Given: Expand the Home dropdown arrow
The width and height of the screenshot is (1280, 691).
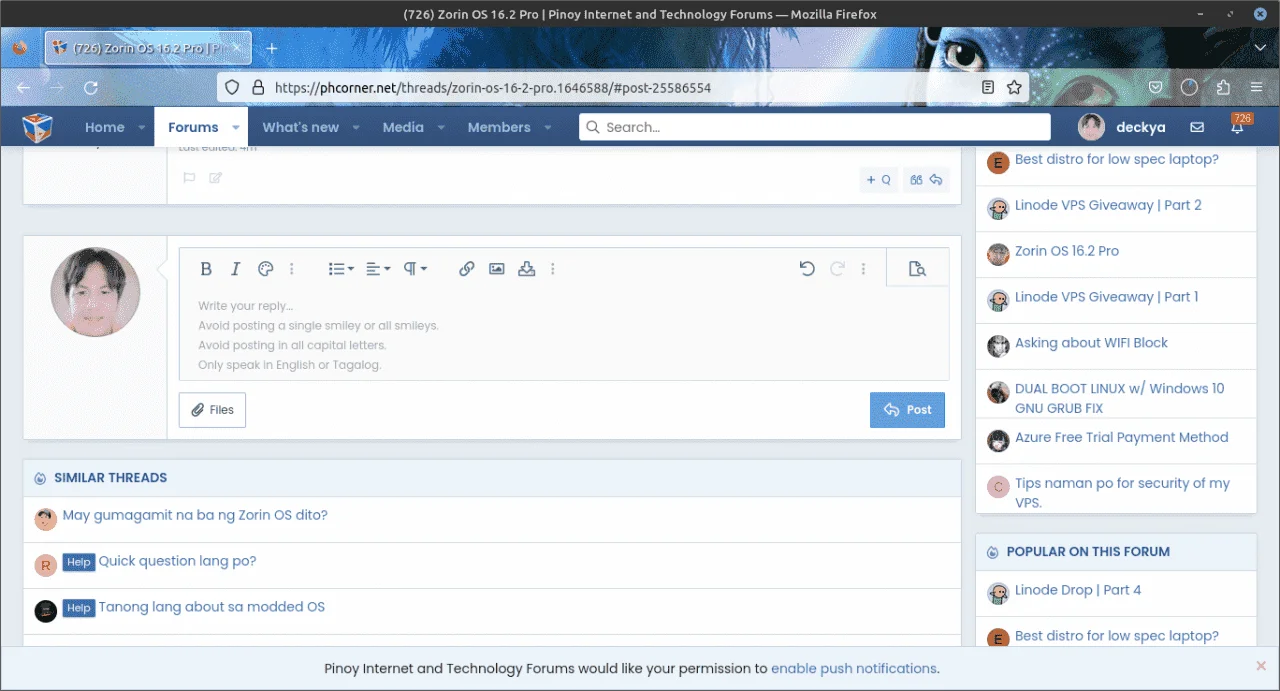Looking at the screenshot, I should pos(142,127).
